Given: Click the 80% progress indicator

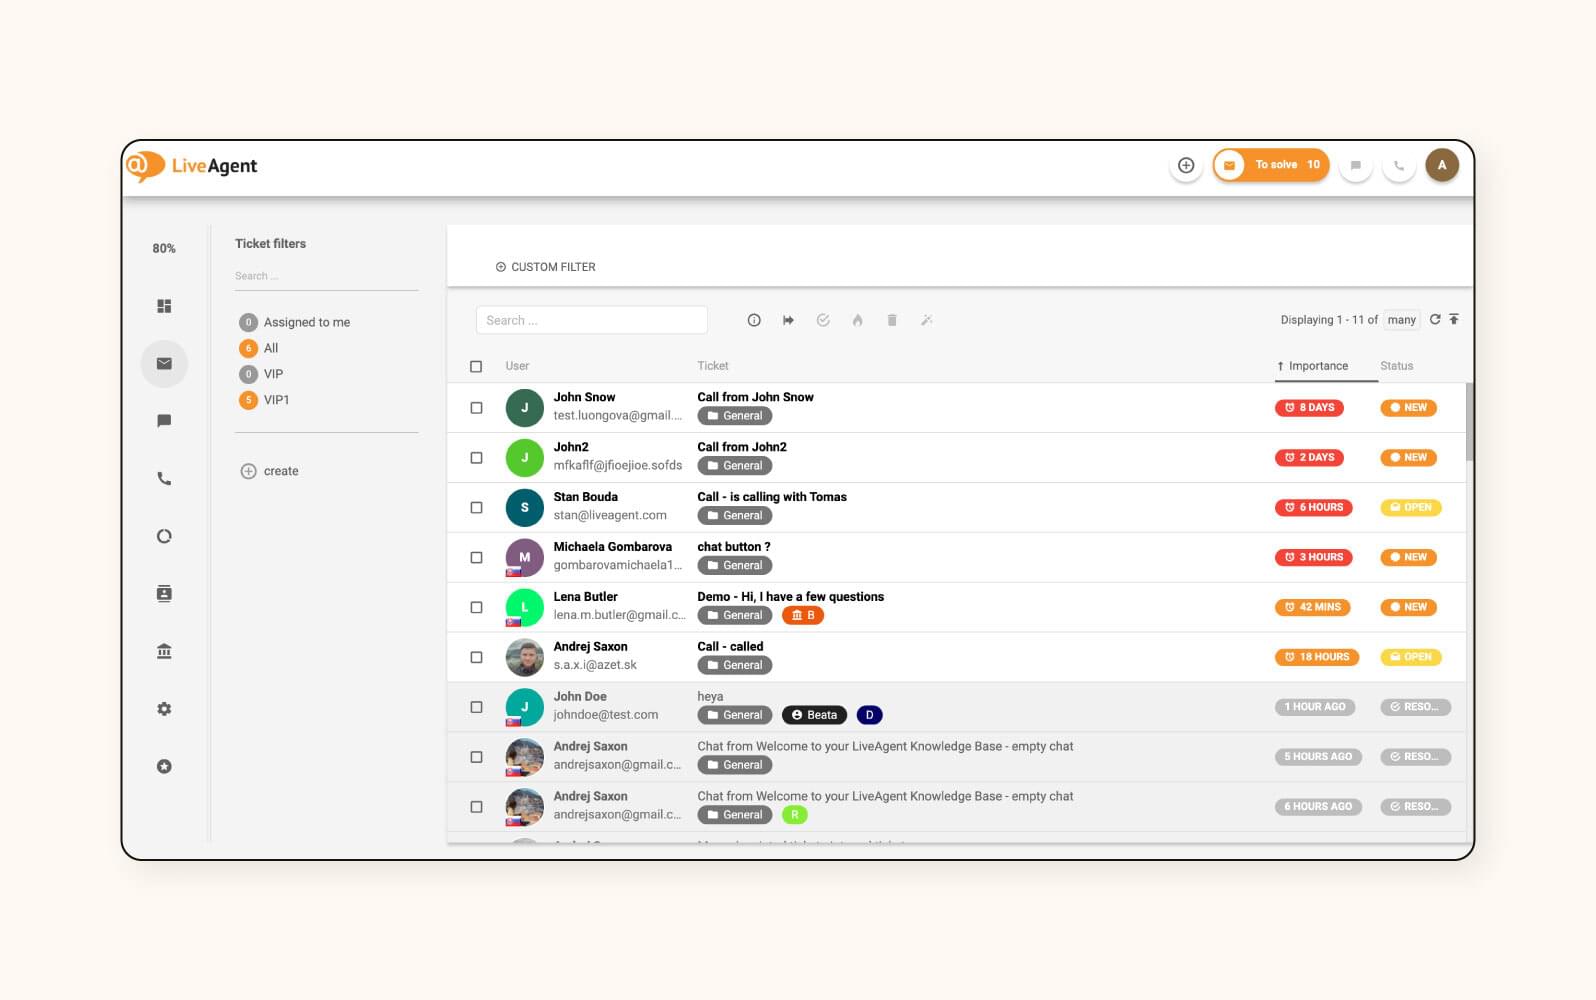Looking at the screenshot, I should 164,248.
